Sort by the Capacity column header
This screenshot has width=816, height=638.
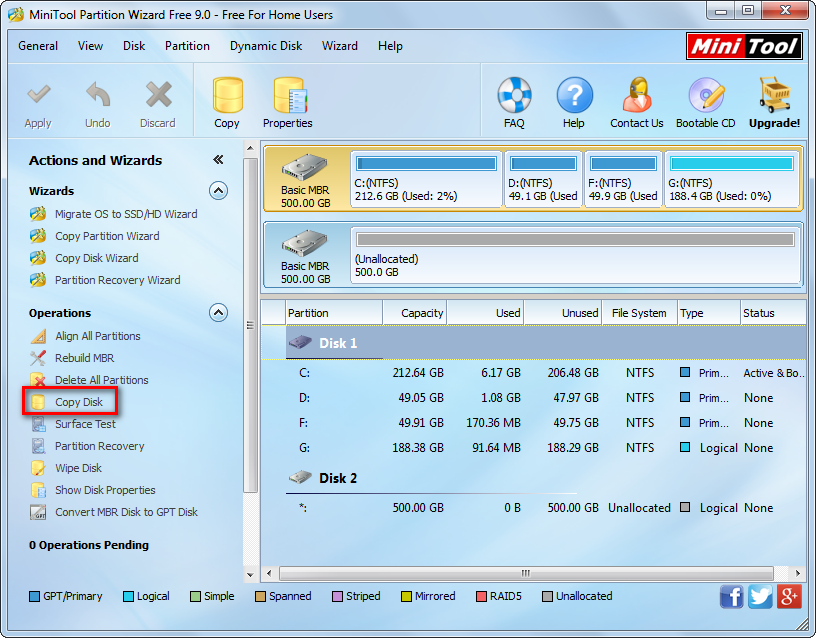pyautogui.click(x=415, y=313)
